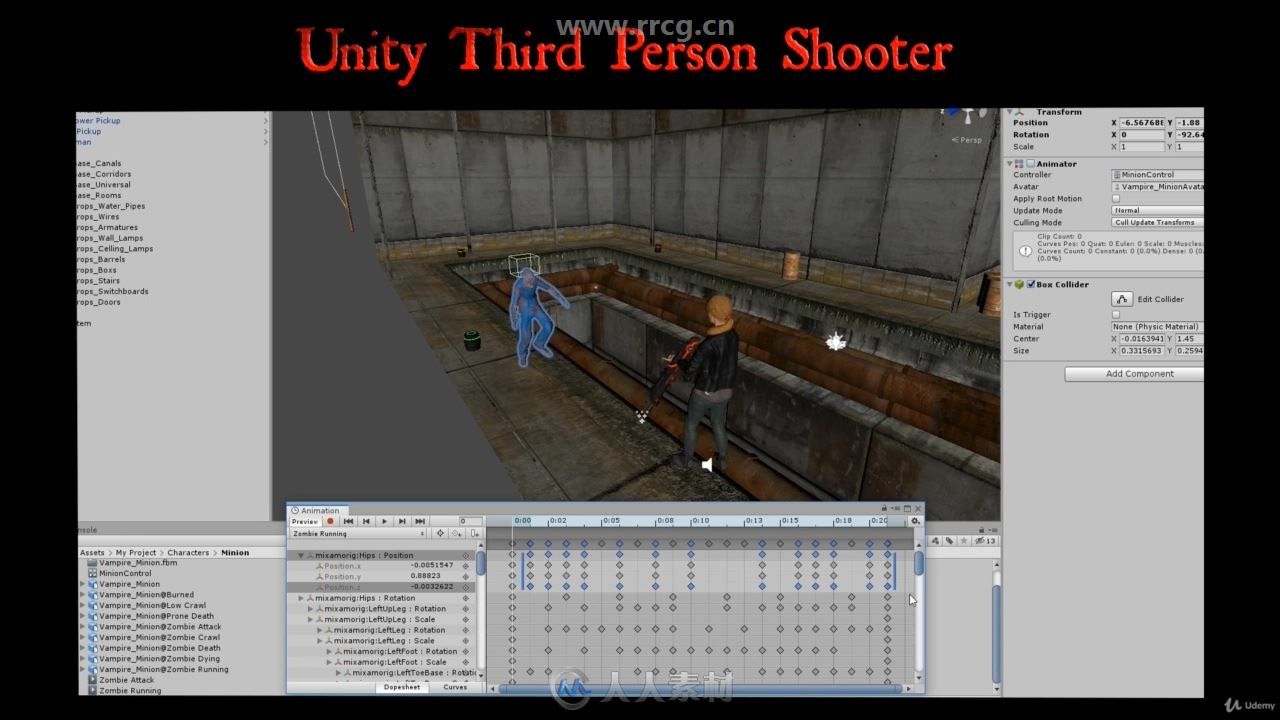Click the scene gizmo axis widget
This screenshot has height=720, width=1280.
tap(965, 115)
